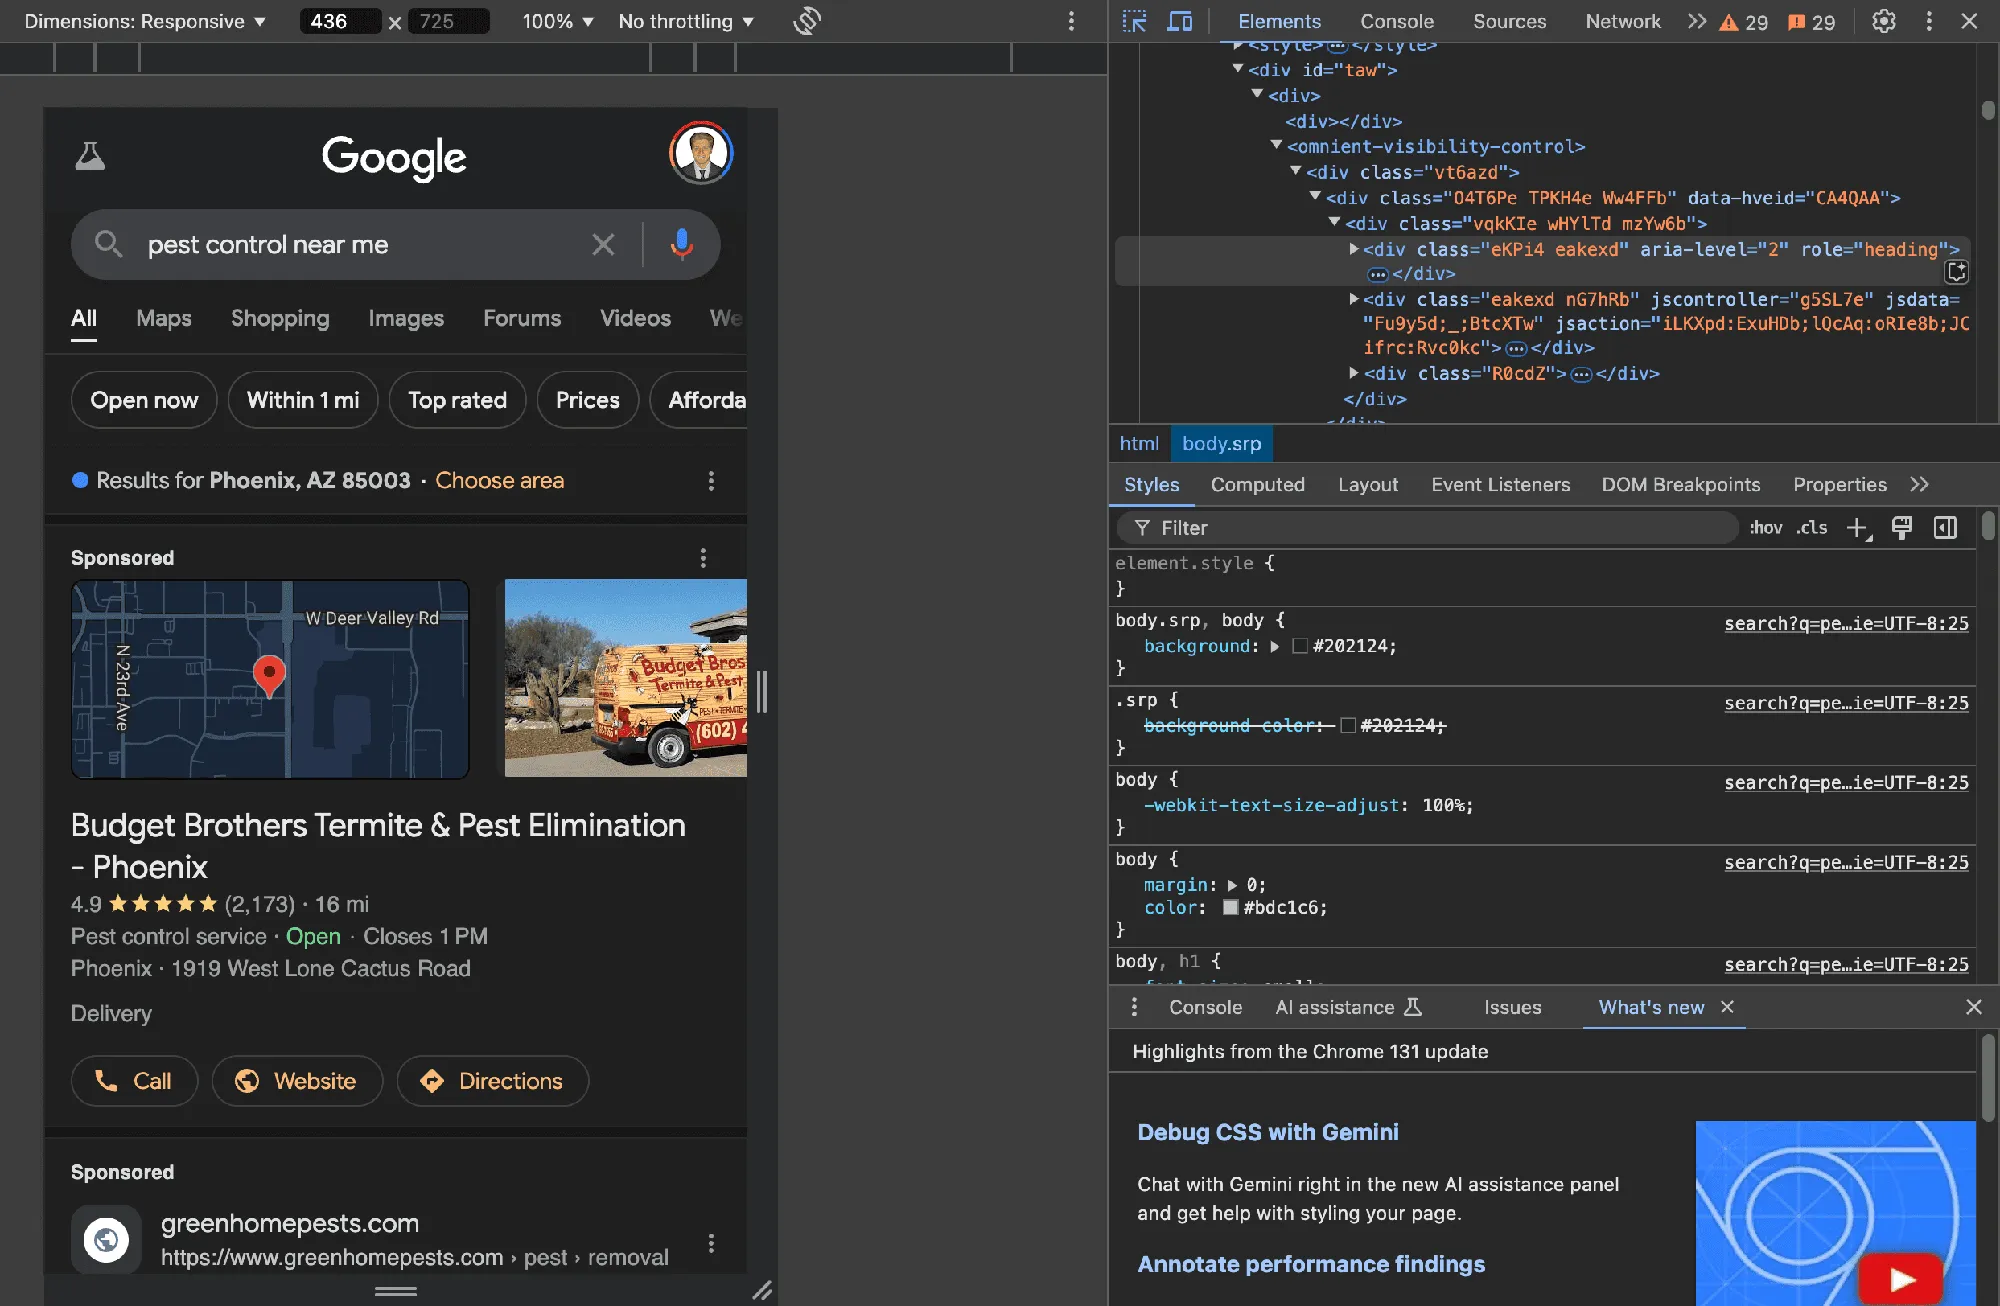This screenshot has width=2000, height=1306.
Task: Click the Choose area link
Action: point(499,481)
